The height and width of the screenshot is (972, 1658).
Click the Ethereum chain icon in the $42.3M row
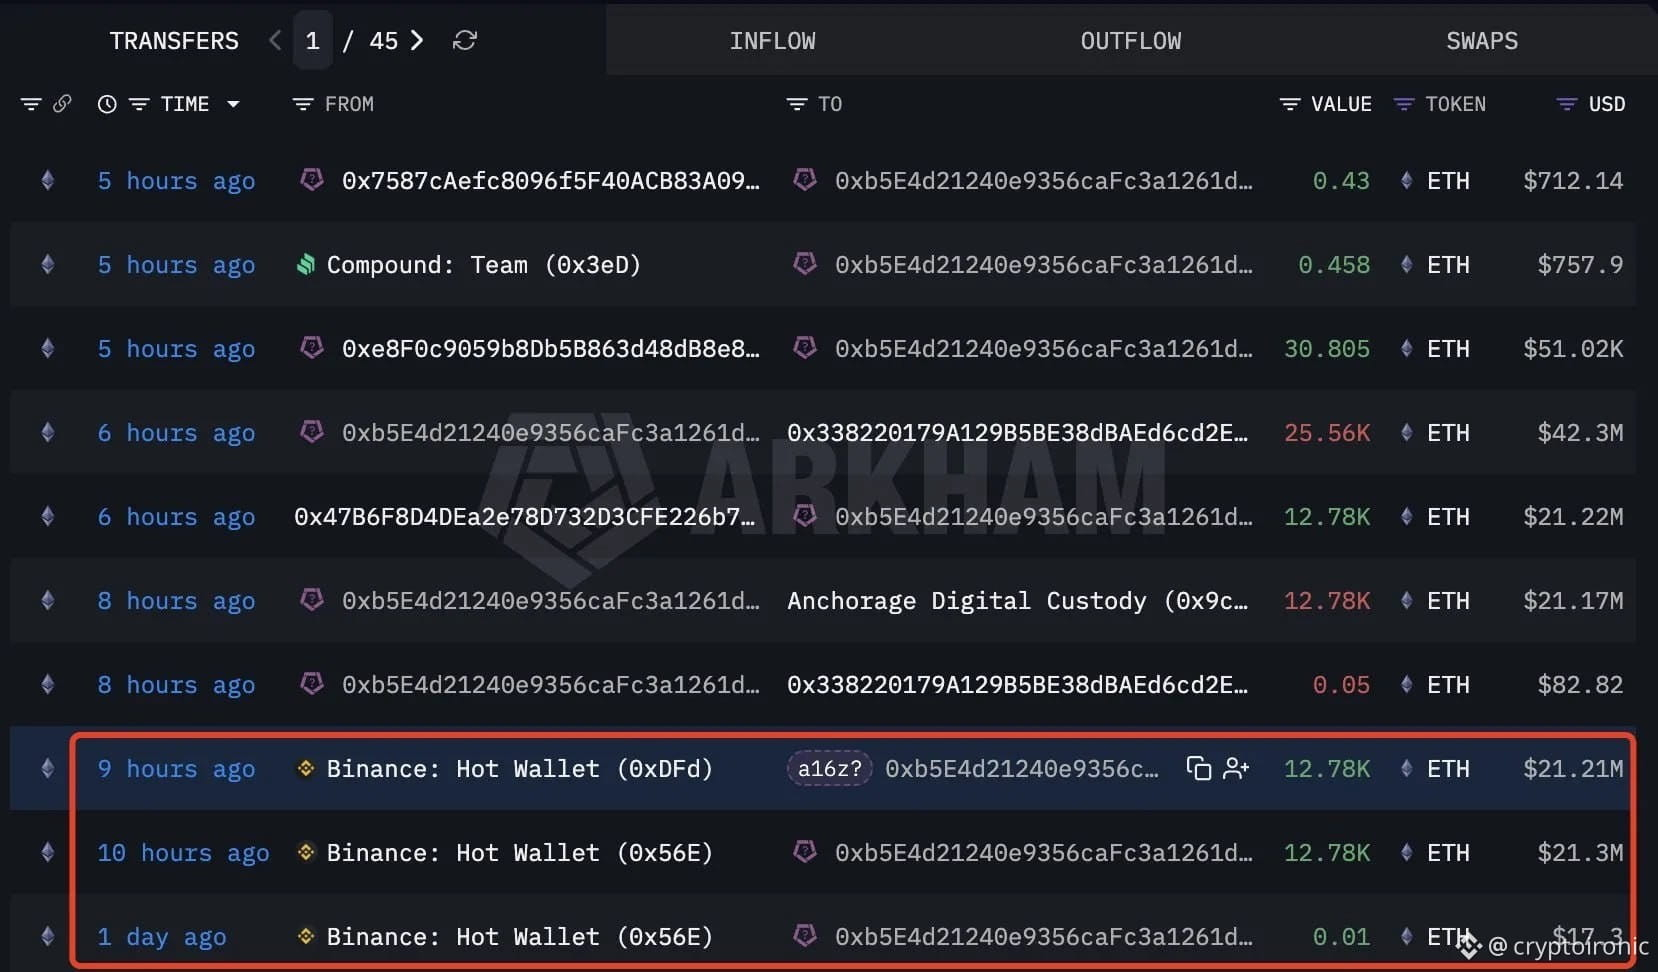click(47, 433)
